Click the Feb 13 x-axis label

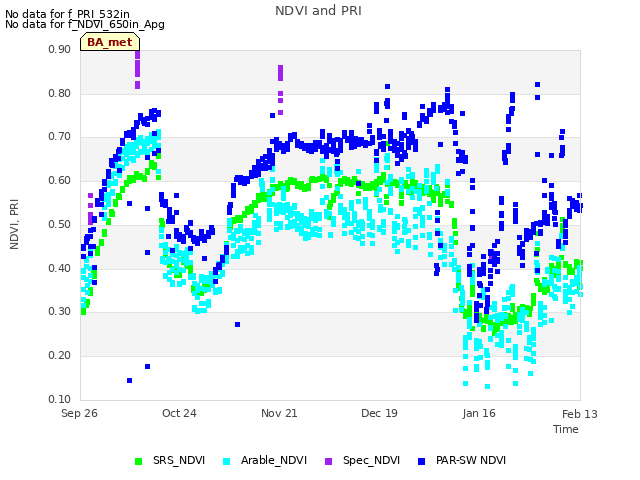tap(580, 414)
